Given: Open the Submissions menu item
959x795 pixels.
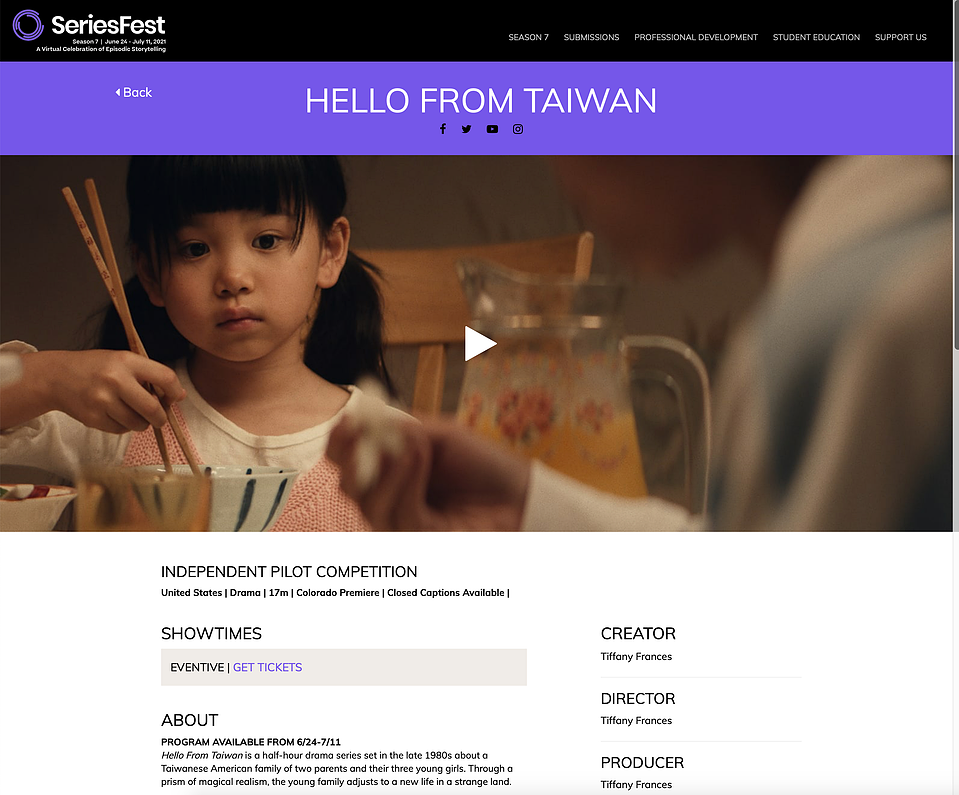Looking at the screenshot, I should [x=591, y=37].
